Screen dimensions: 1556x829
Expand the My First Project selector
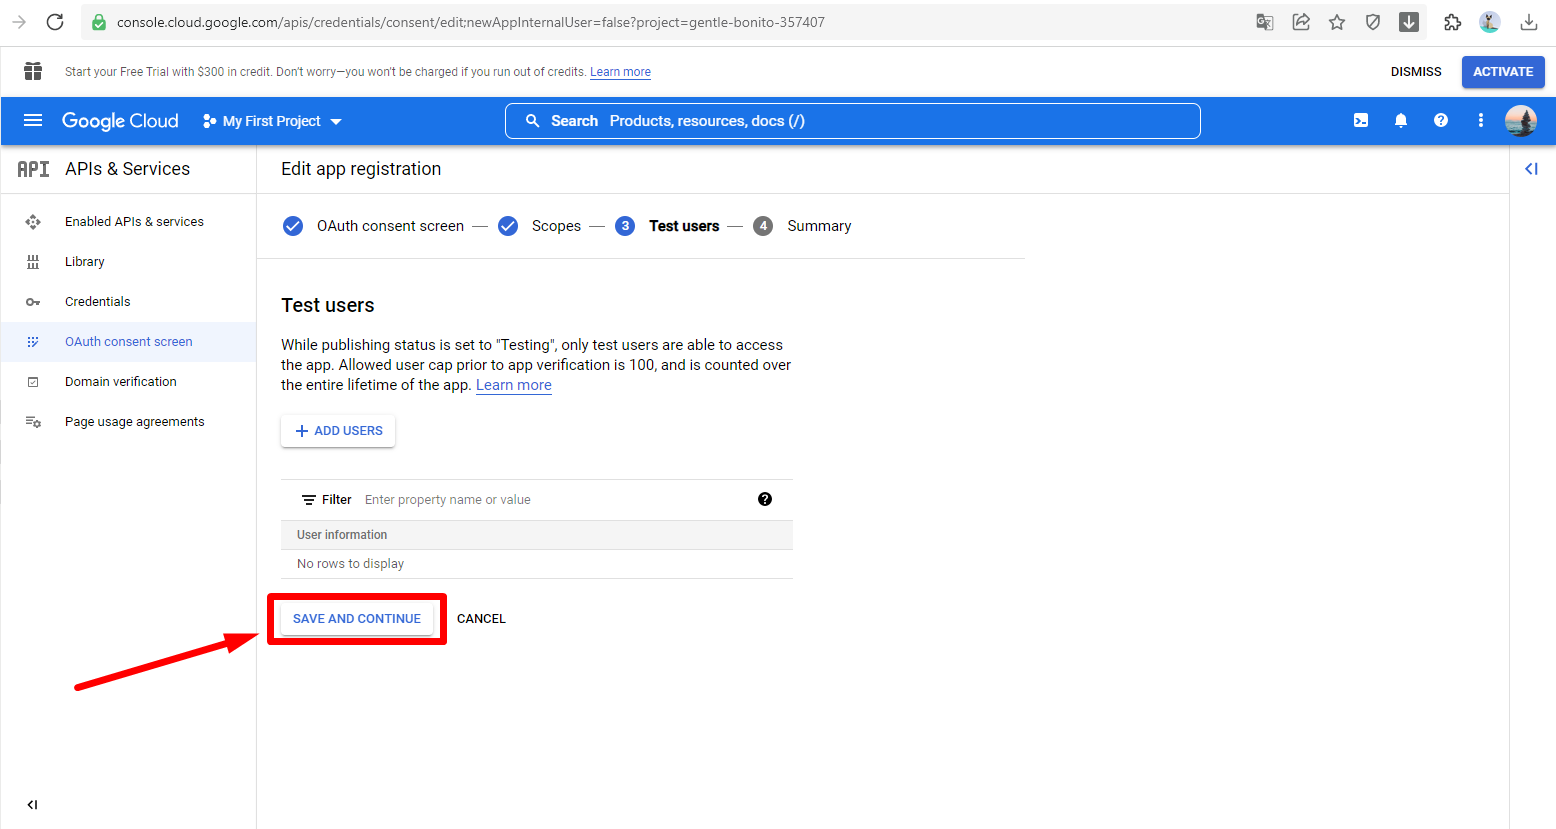pos(272,121)
